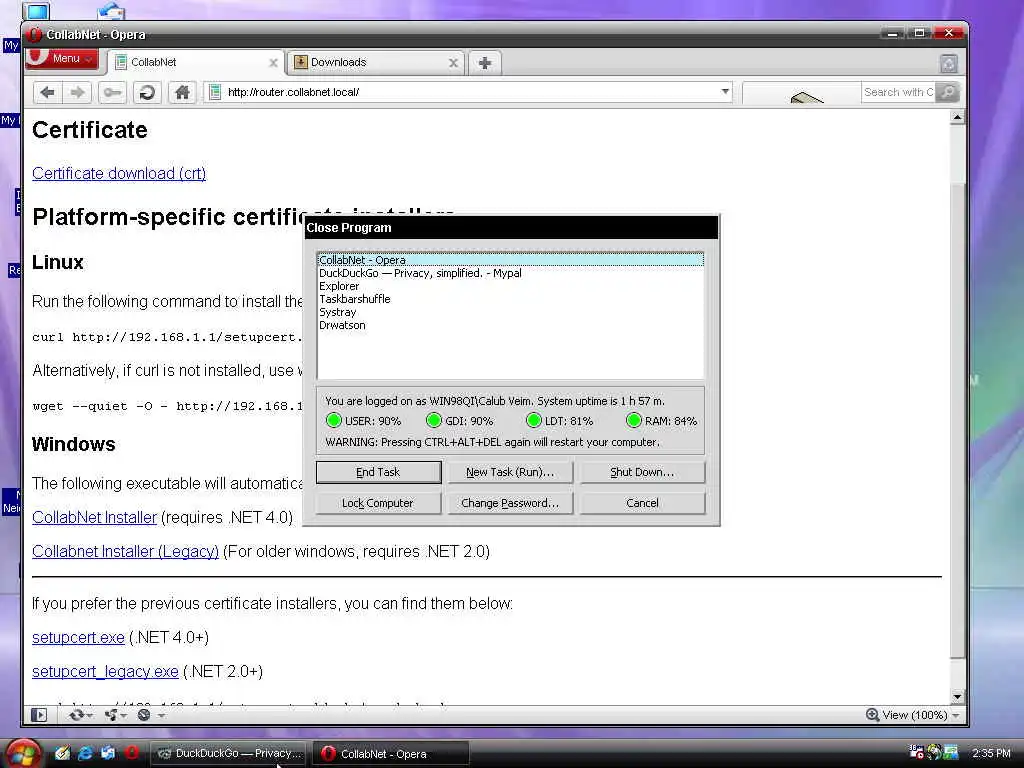
Task: Click the system tray clock
Action: [x=991, y=753]
